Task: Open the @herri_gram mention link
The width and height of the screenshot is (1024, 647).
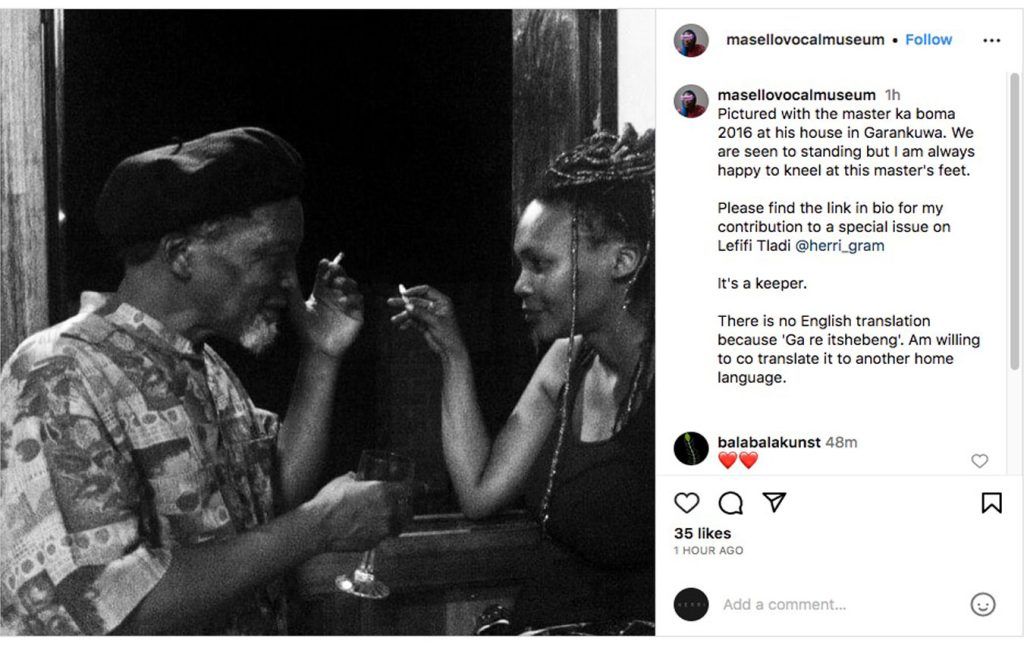Action: pos(846,245)
